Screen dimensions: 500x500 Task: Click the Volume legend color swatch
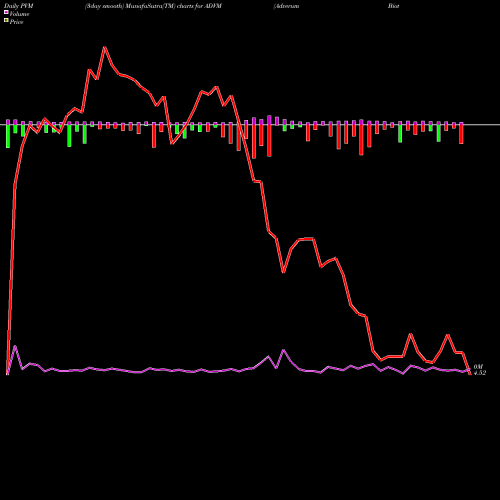click(6, 13)
